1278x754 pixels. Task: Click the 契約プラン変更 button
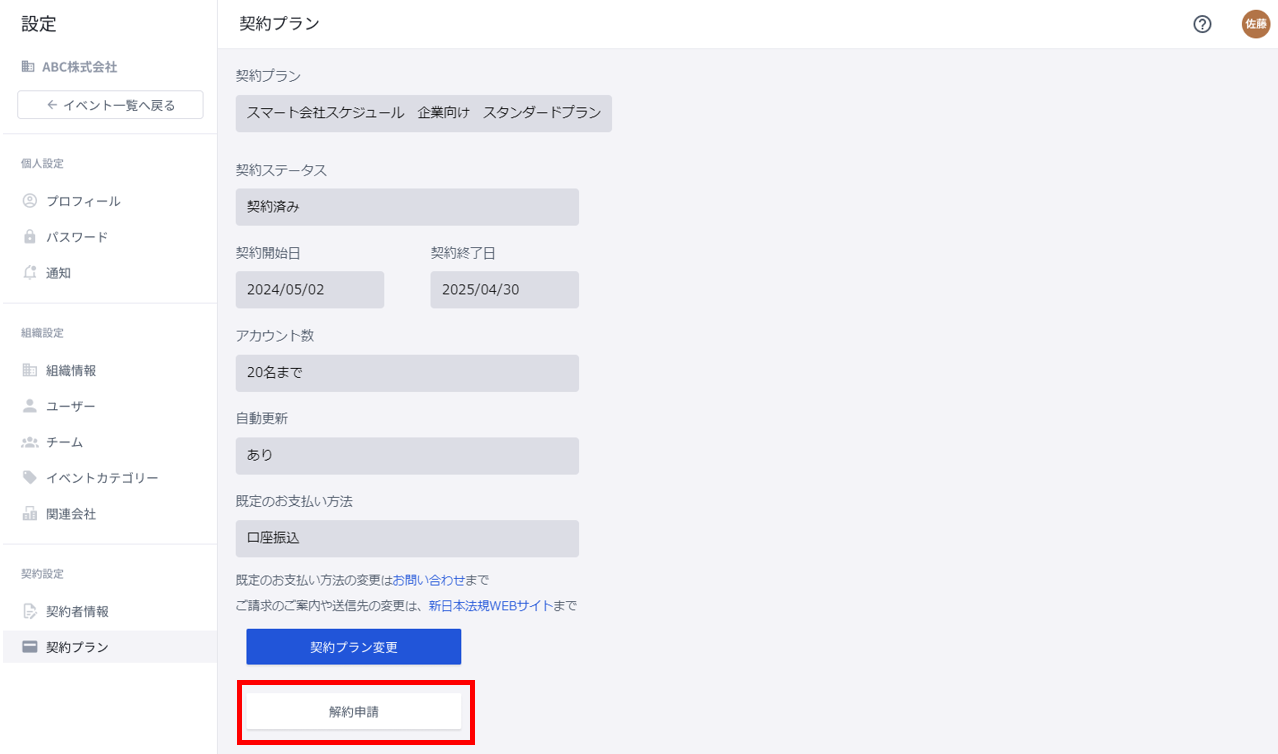click(x=354, y=647)
